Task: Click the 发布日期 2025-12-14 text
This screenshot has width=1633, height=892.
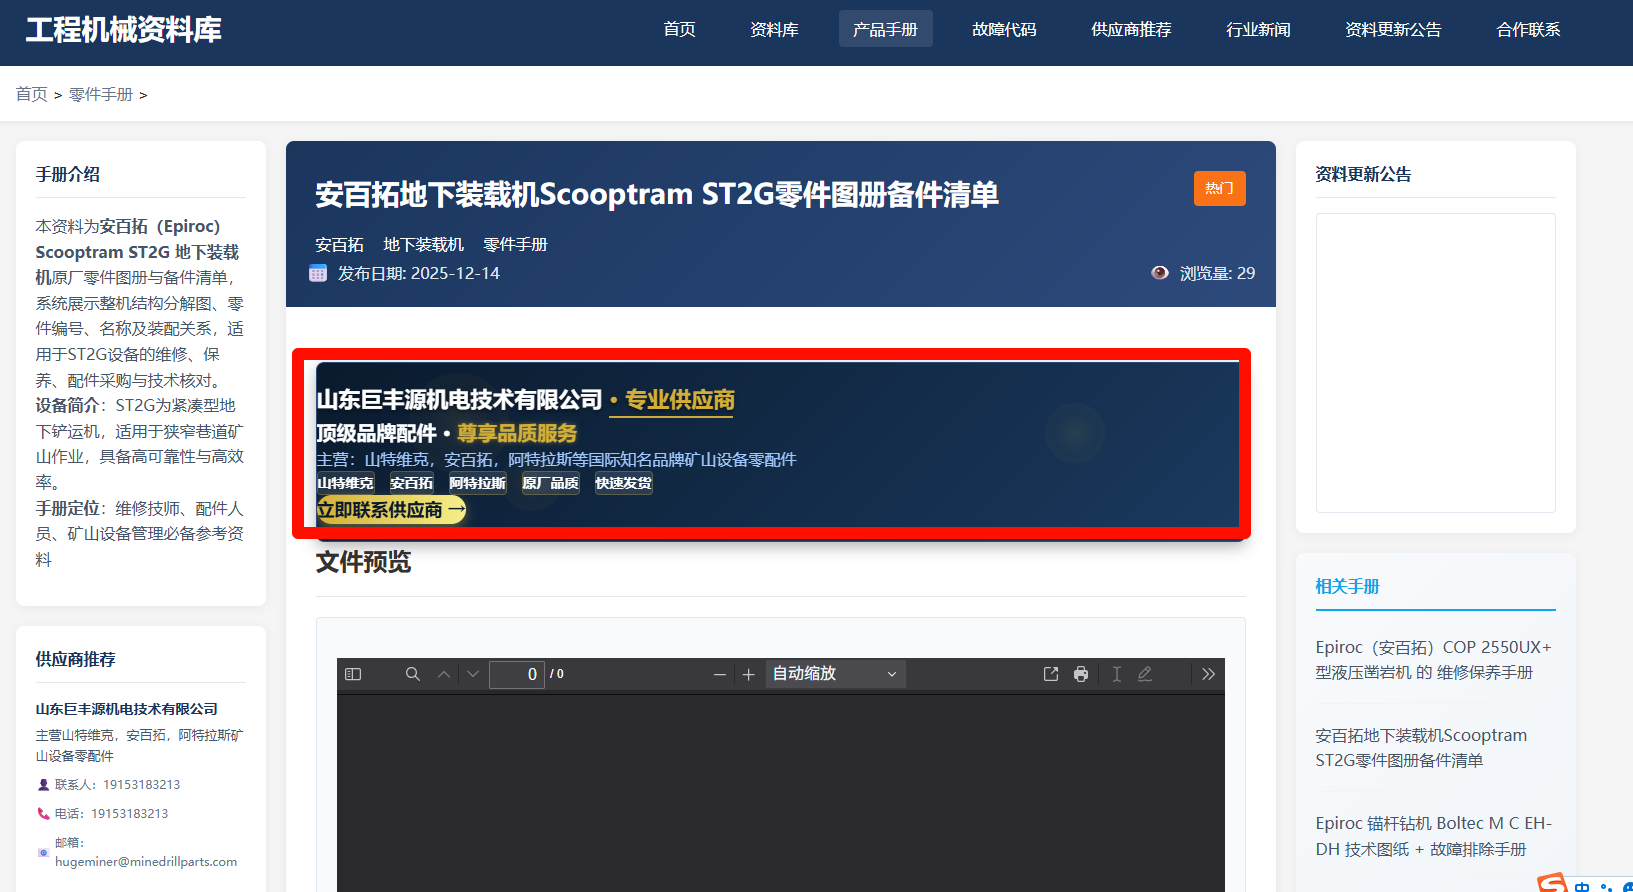Action: pyautogui.click(x=418, y=273)
